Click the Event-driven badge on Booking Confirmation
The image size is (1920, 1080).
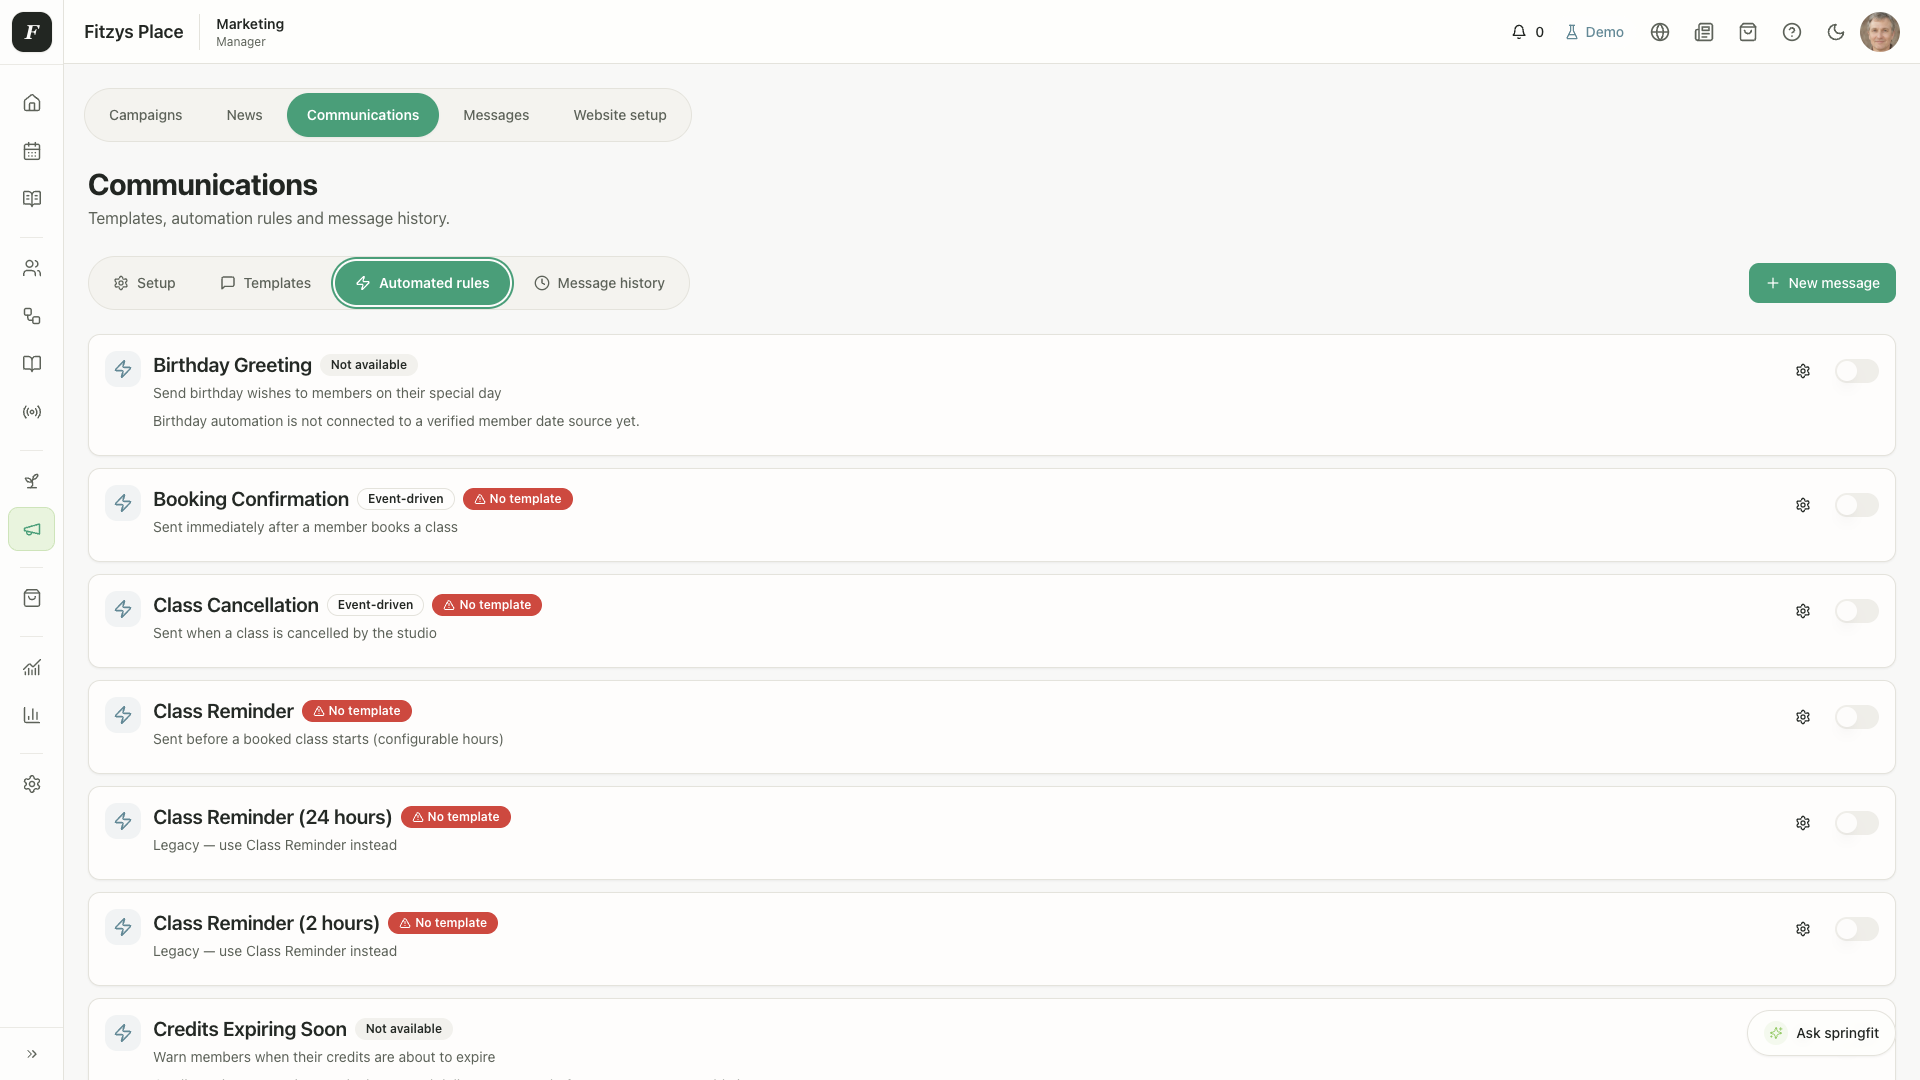(406, 499)
